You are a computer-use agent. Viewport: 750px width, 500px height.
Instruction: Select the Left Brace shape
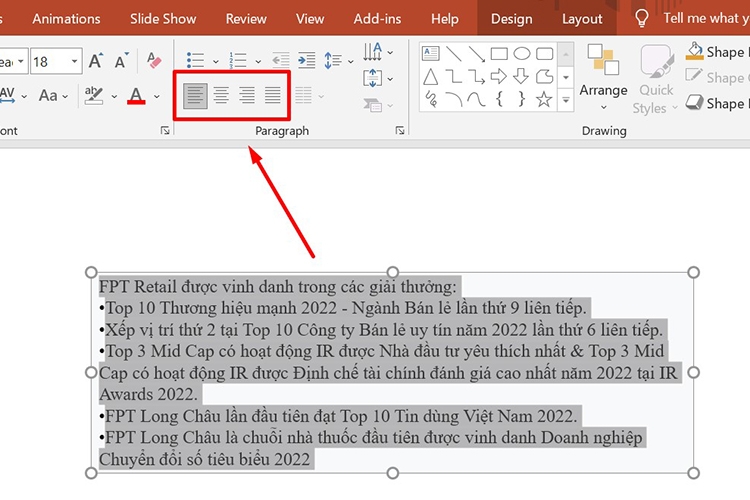point(499,99)
